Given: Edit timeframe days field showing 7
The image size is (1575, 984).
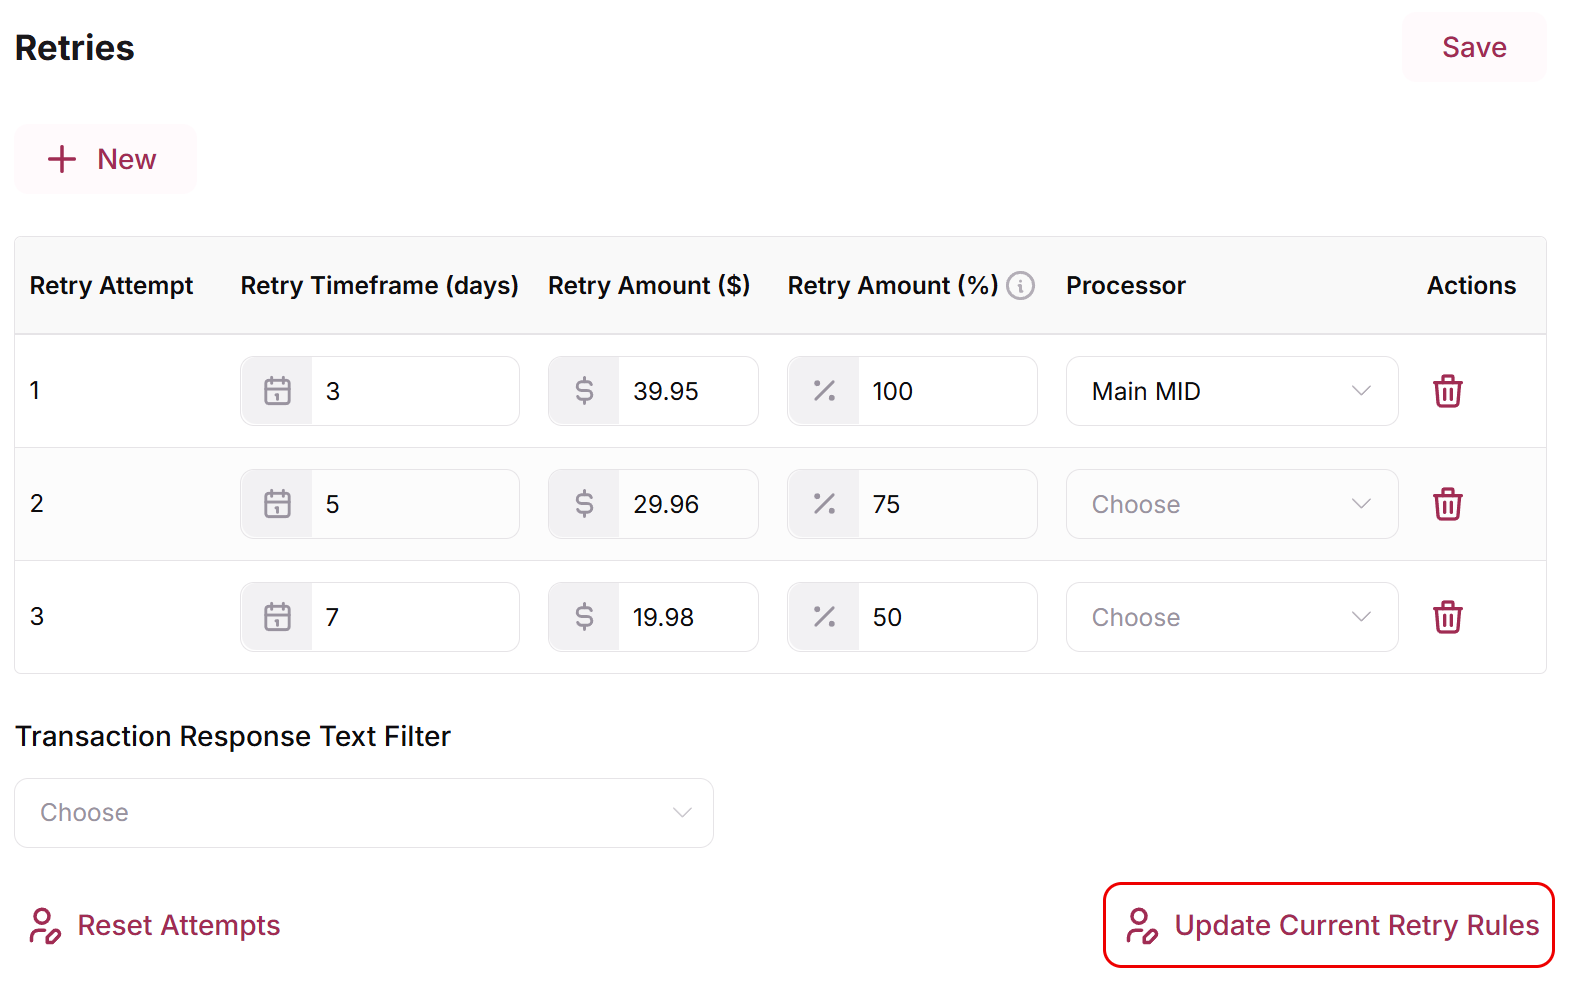Looking at the screenshot, I should [x=415, y=617].
